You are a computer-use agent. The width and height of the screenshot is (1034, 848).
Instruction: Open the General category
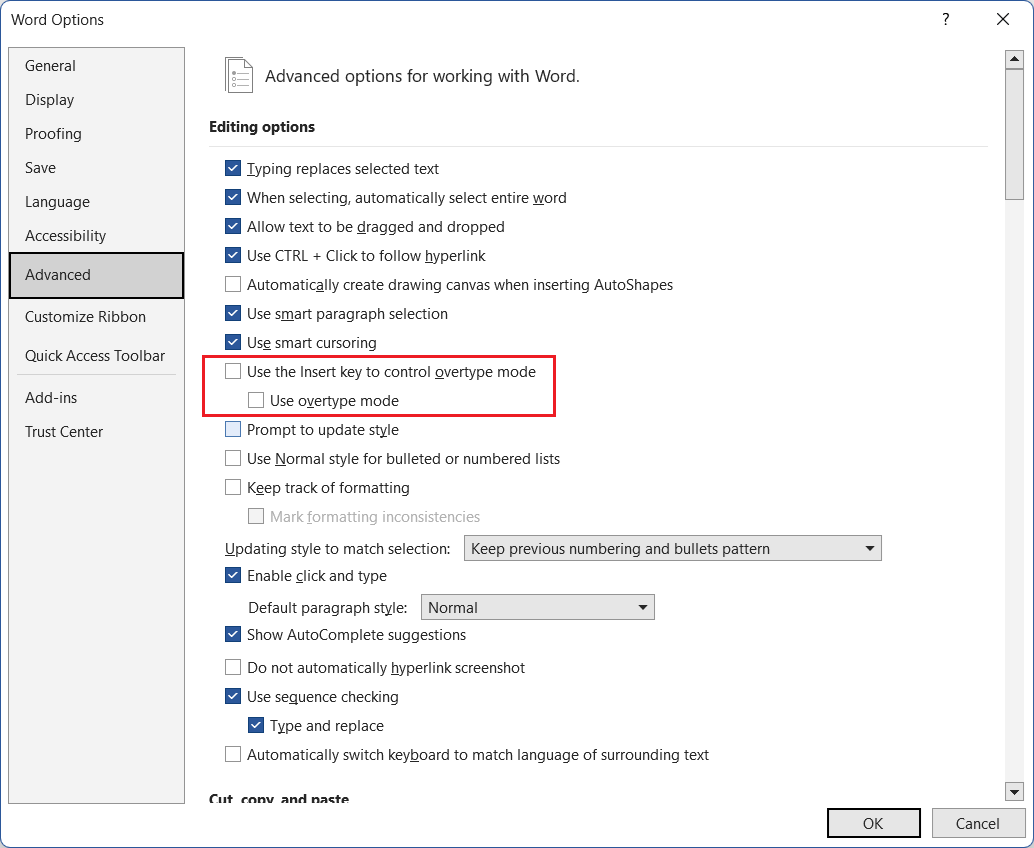click(96, 66)
